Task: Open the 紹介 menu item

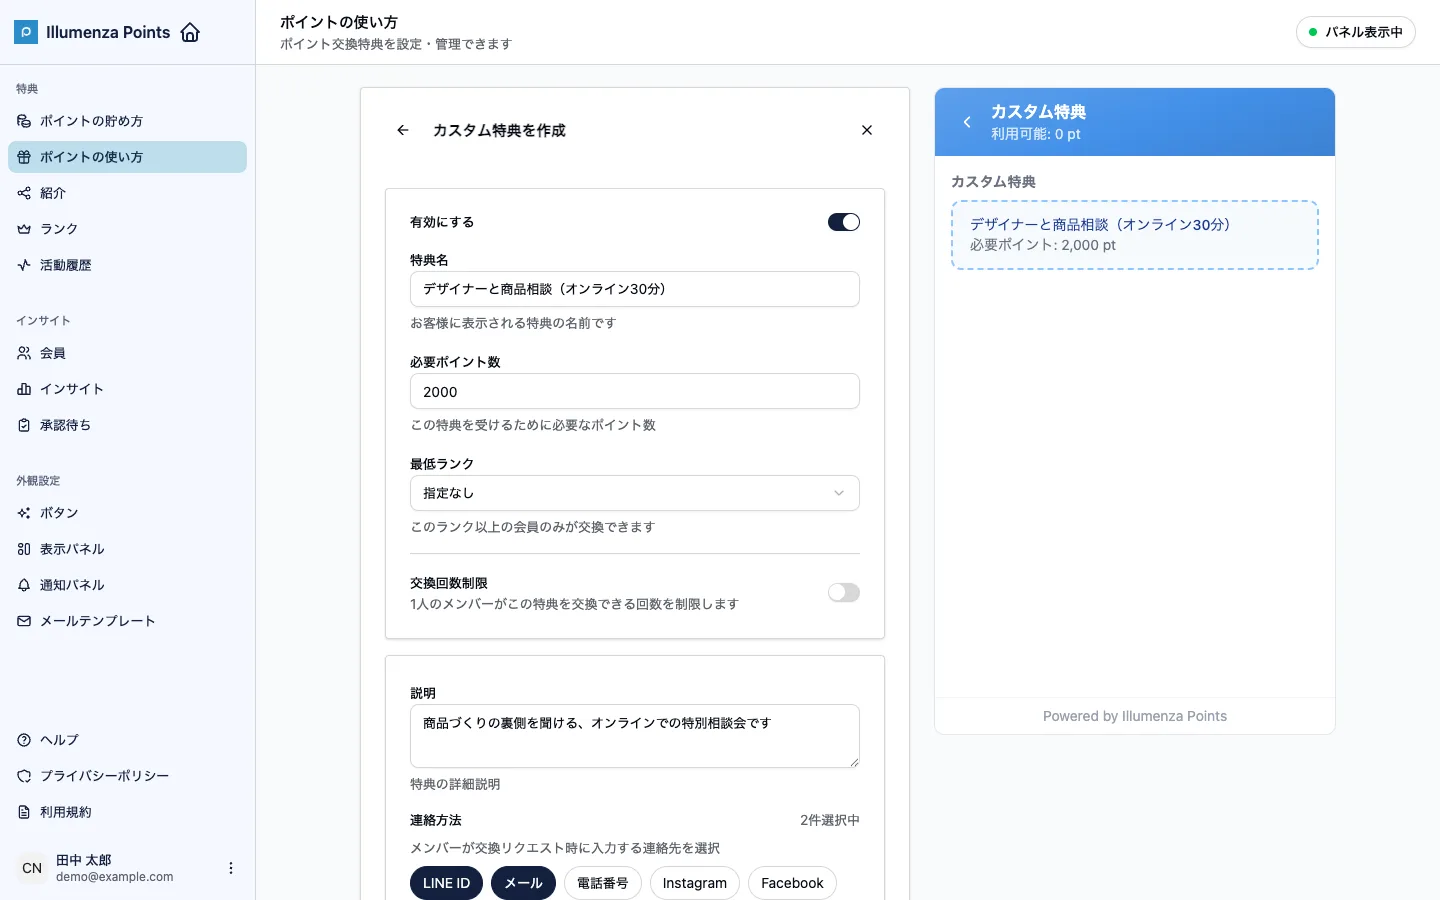Action: 127,193
